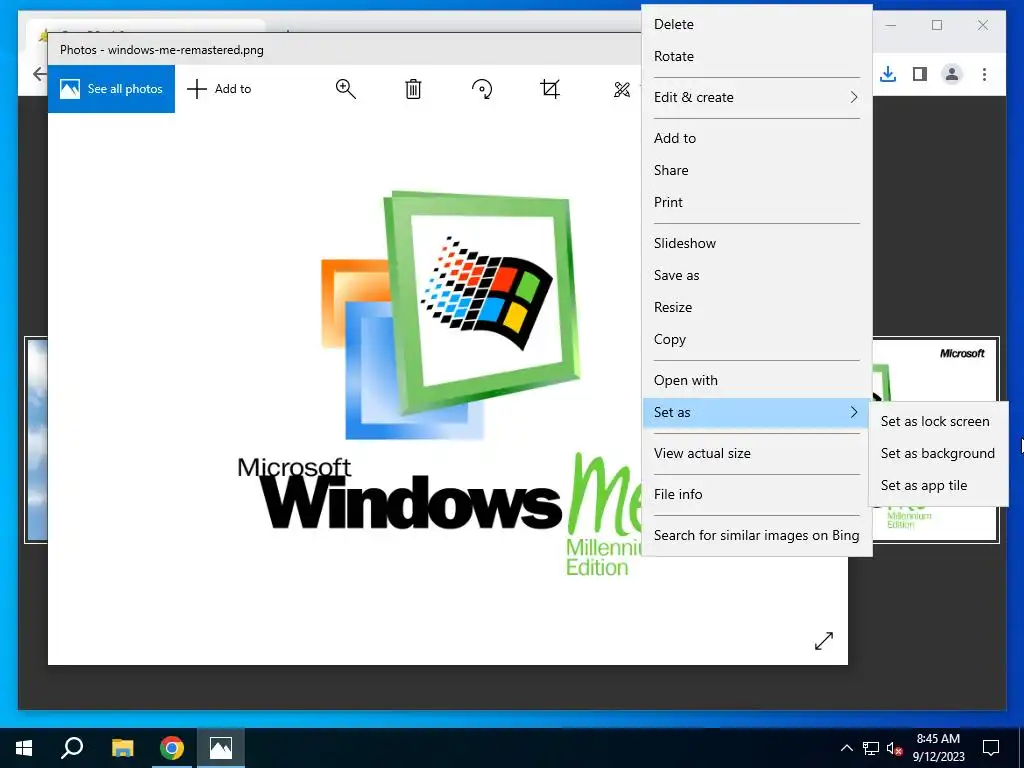
Task: Expand the Edit & create submenu
Action: pos(757,97)
